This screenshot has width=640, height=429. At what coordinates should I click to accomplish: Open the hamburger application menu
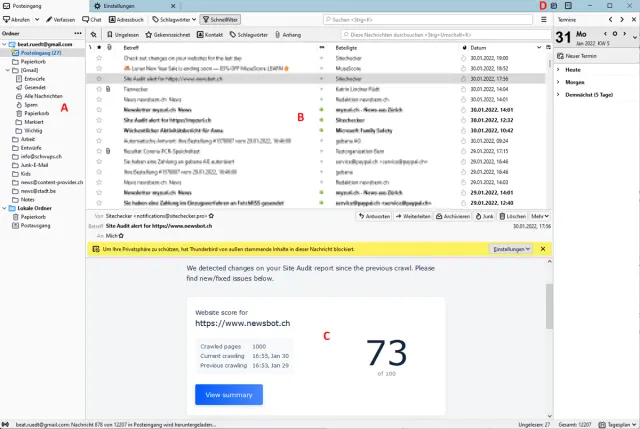544,20
